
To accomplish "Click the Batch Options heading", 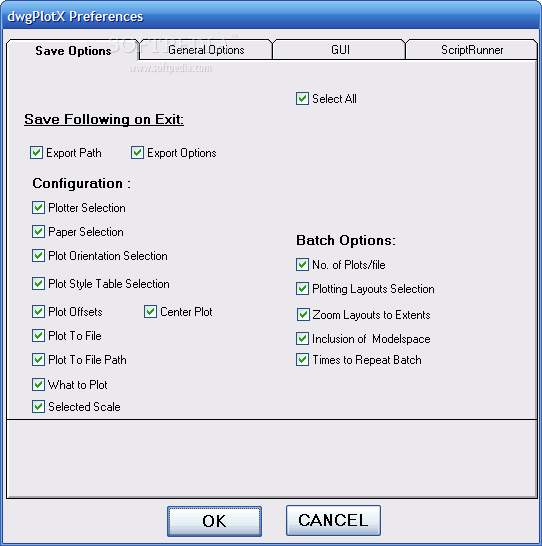I will click(x=346, y=240).
